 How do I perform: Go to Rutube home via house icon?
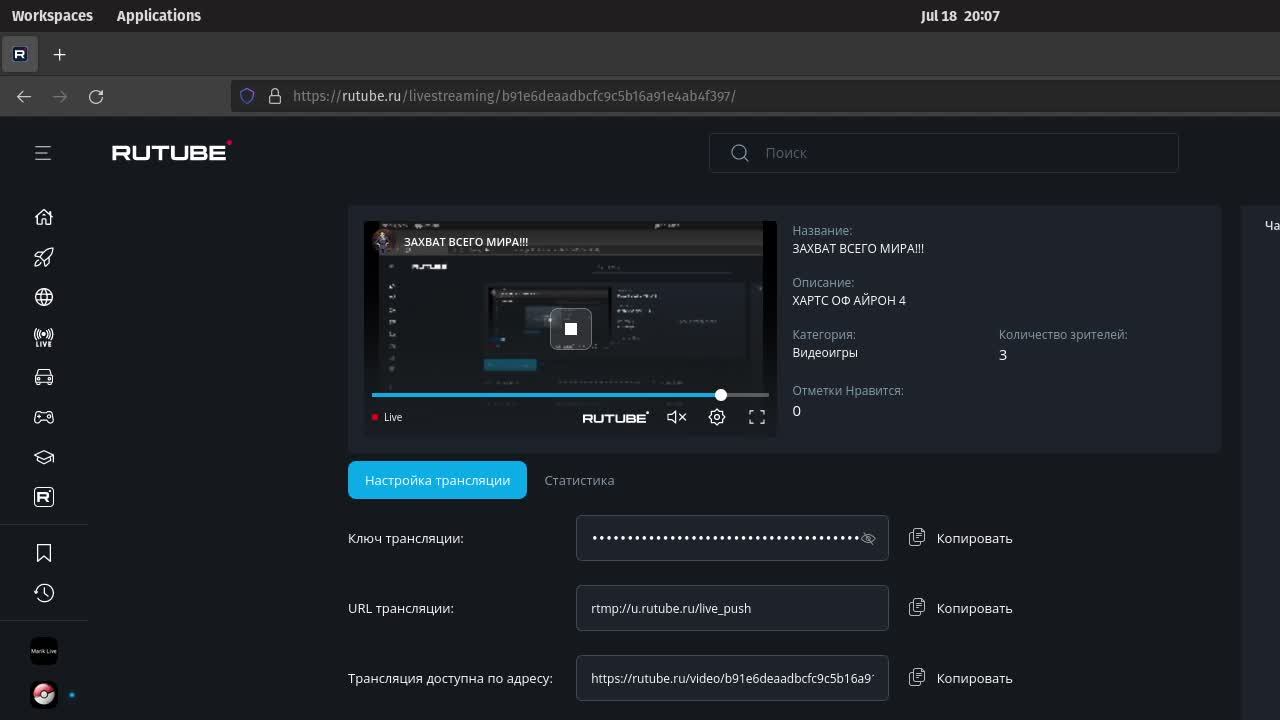44,217
